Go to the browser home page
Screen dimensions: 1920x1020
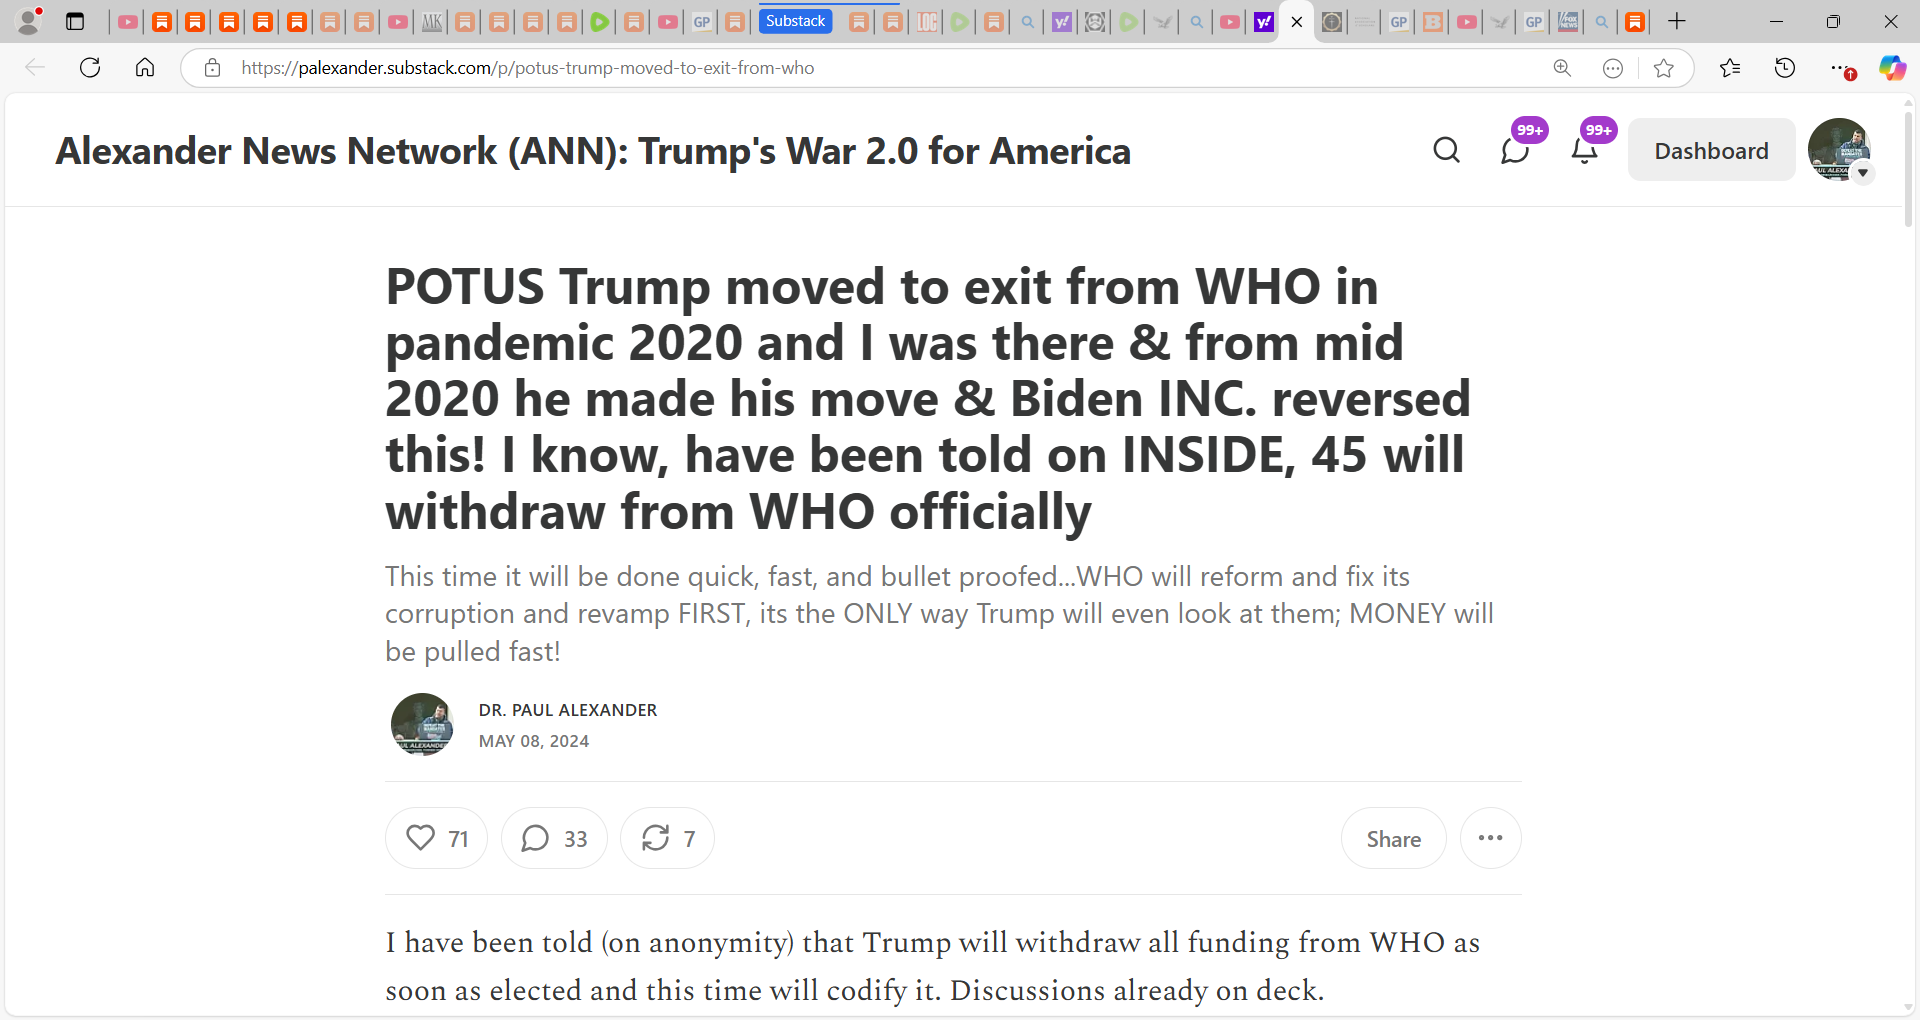pyautogui.click(x=145, y=68)
